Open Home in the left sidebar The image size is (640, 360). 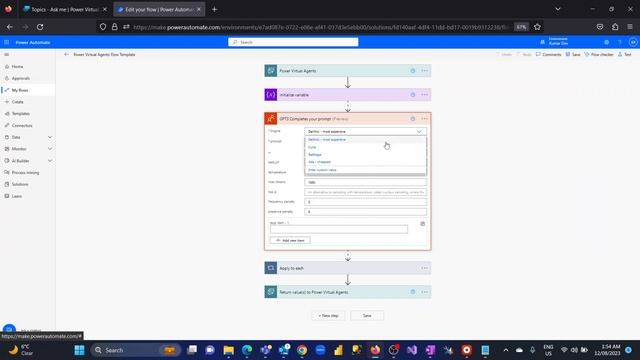click(17, 67)
